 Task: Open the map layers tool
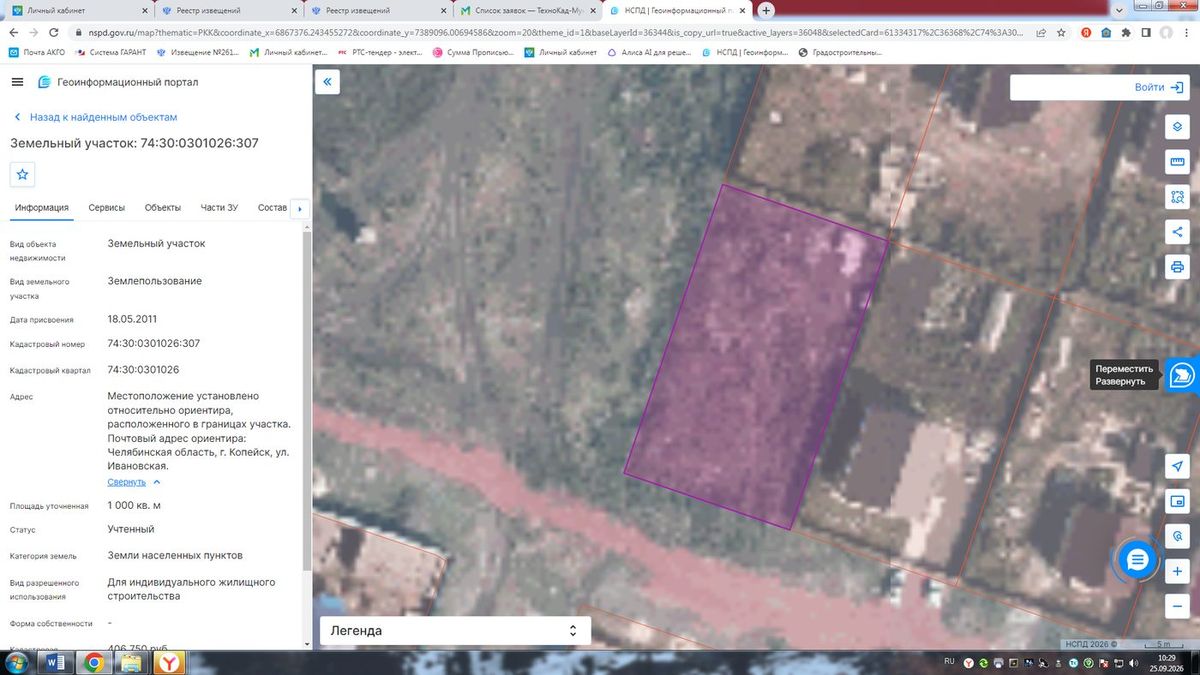[x=1177, y=127]
